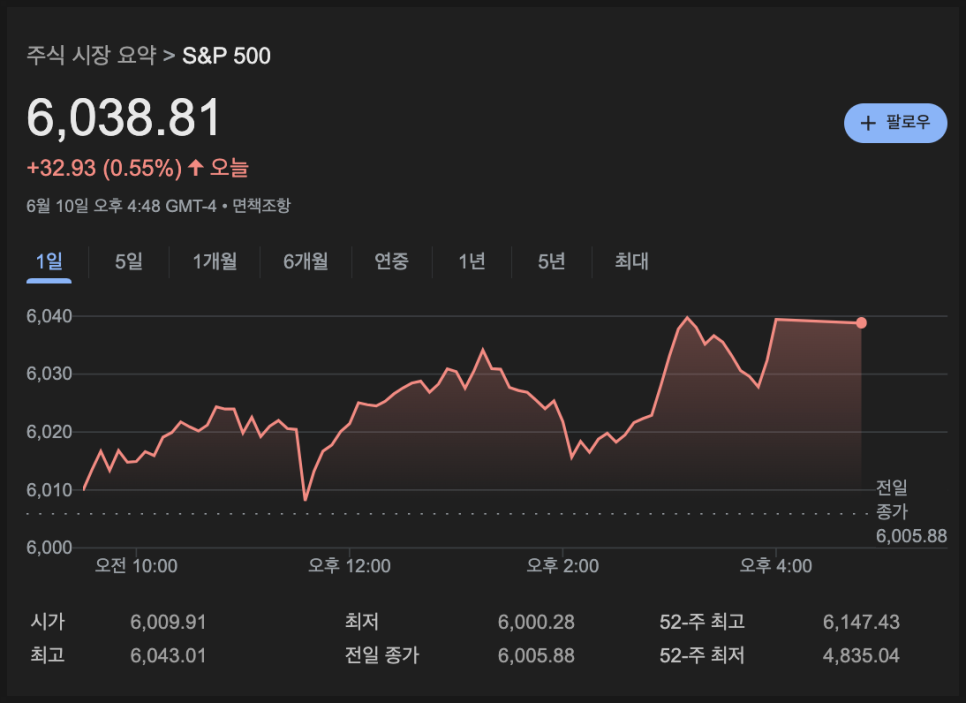The width and height of the screenshot is (966, 703).
Task: Click the 6,000 y-axis label
Action: click(x=49, y=548)
